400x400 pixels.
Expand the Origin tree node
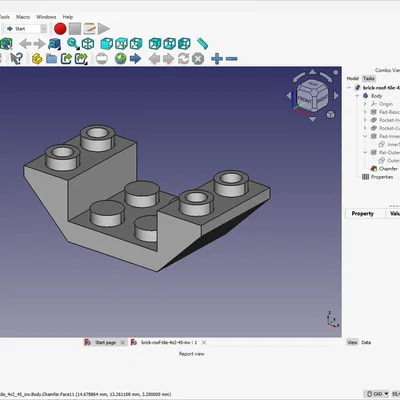[365, 104]
